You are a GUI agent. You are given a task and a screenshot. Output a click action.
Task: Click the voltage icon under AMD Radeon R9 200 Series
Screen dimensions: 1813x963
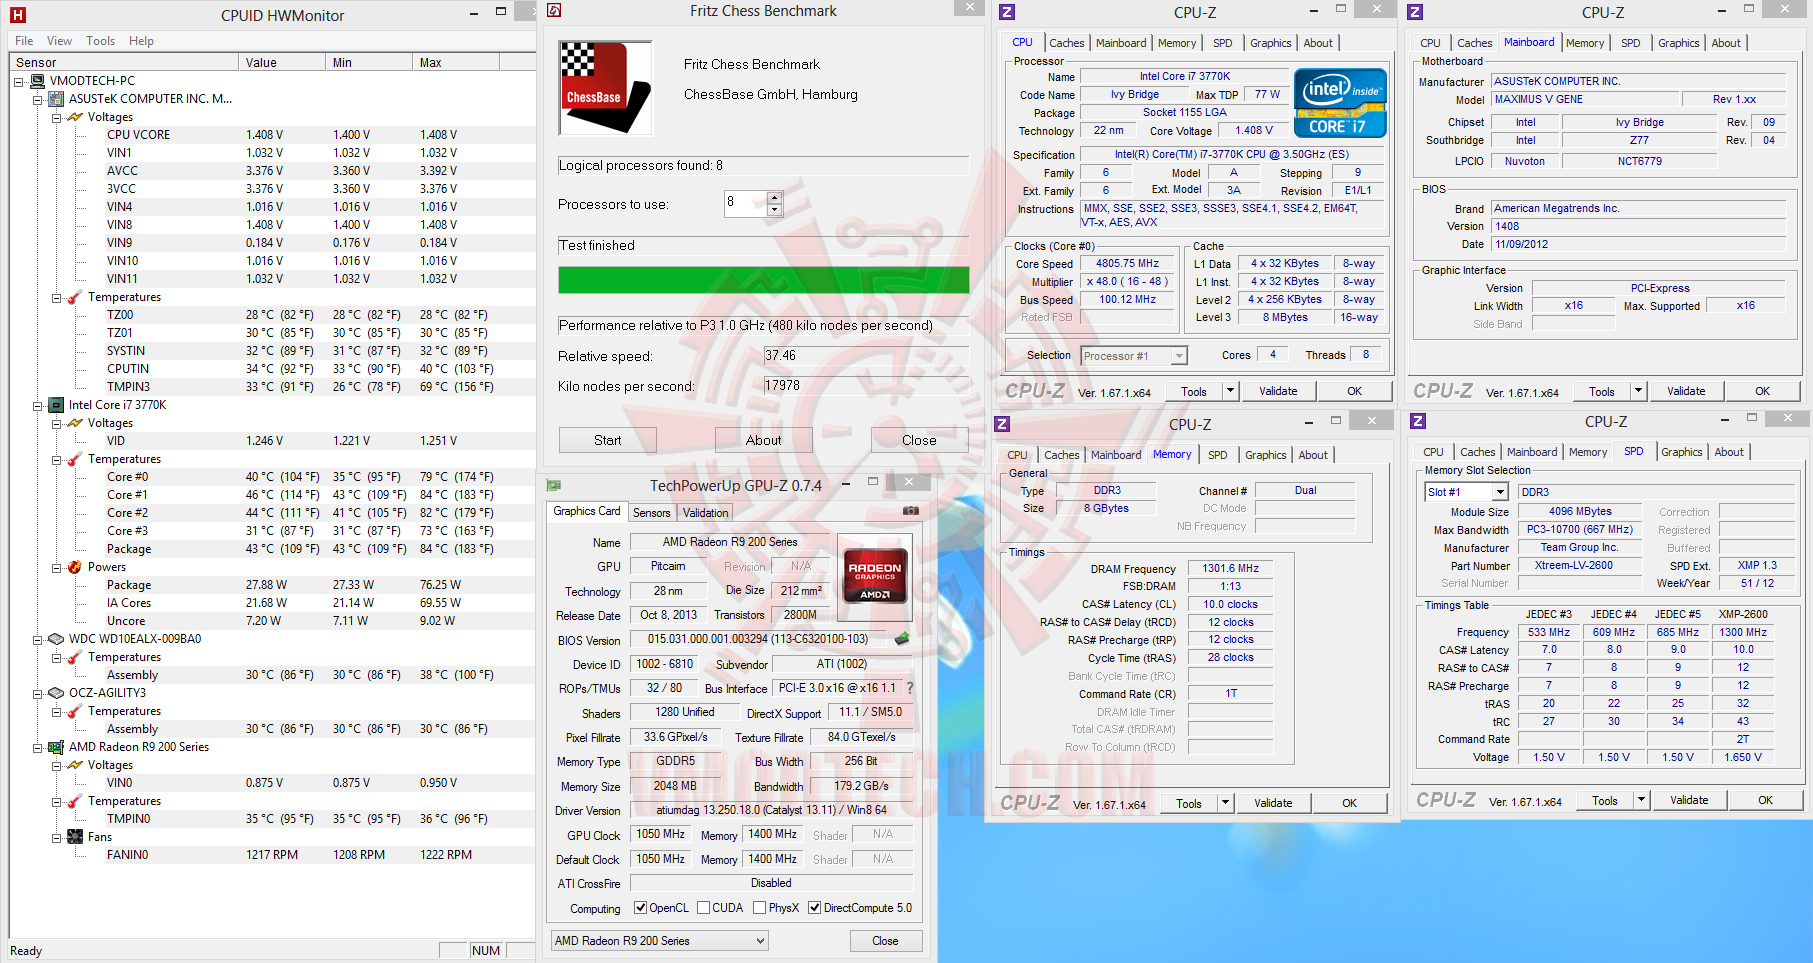pos(75,765)
